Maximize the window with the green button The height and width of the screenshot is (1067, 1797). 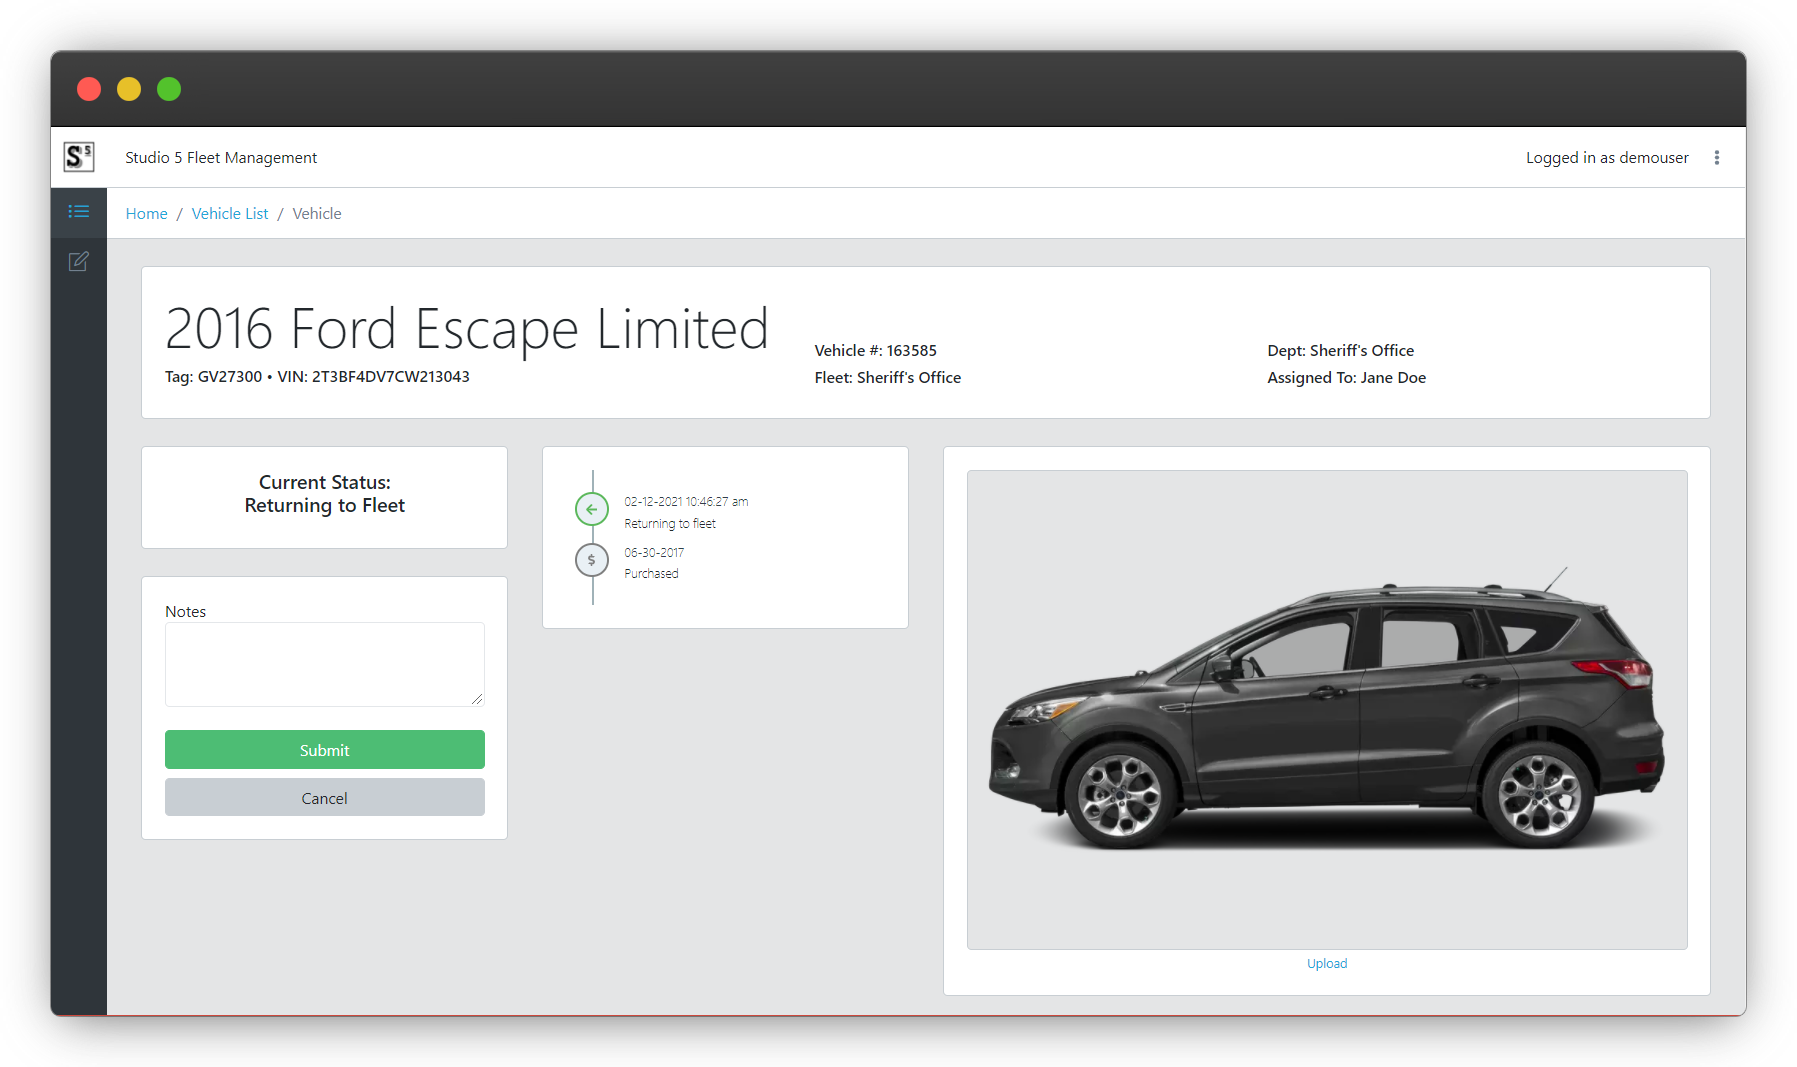[169, 89]
